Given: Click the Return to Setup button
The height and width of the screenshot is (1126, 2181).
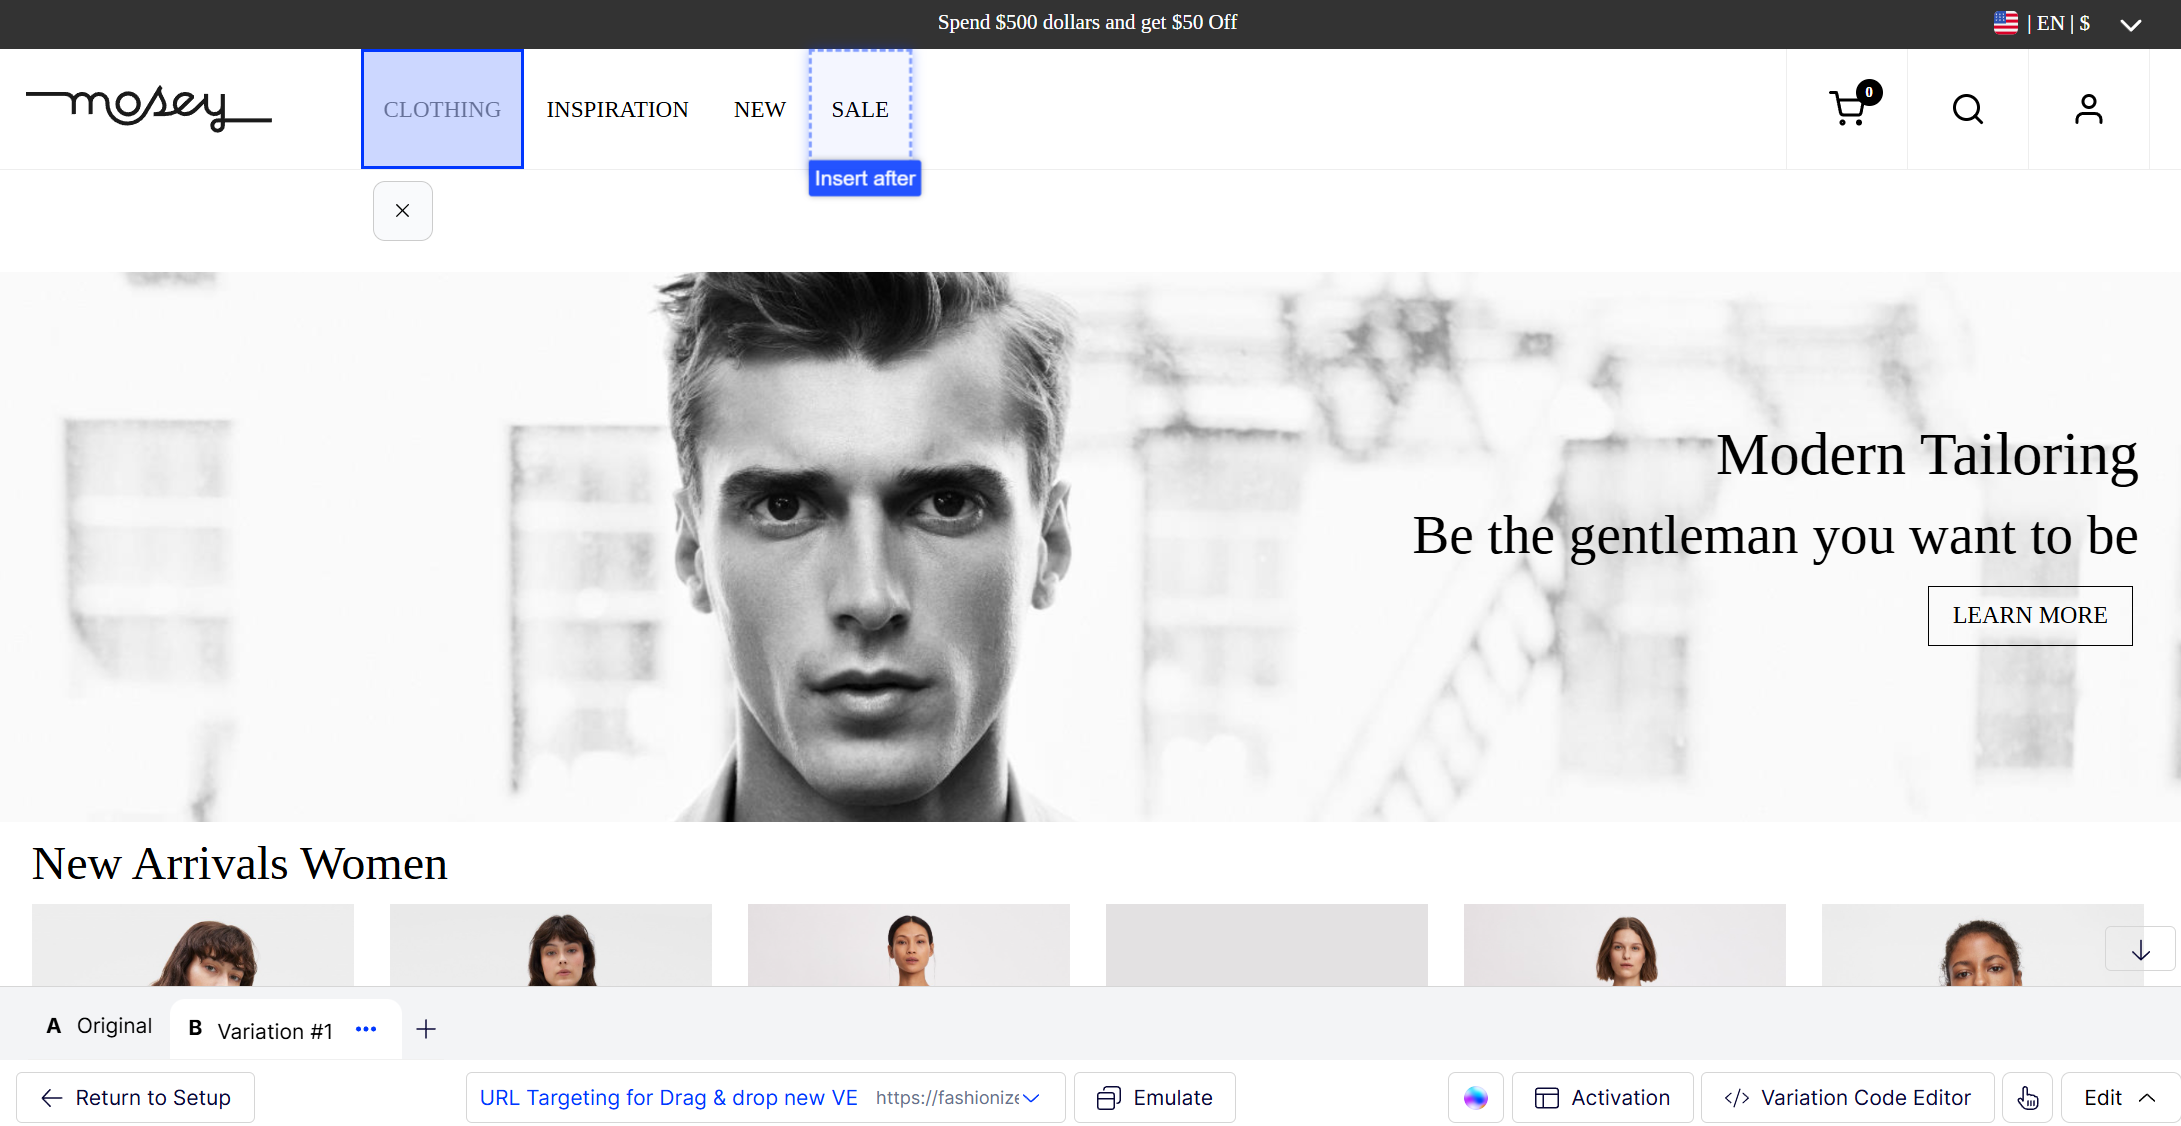Looking at the screenshot, I should 136,1098.
